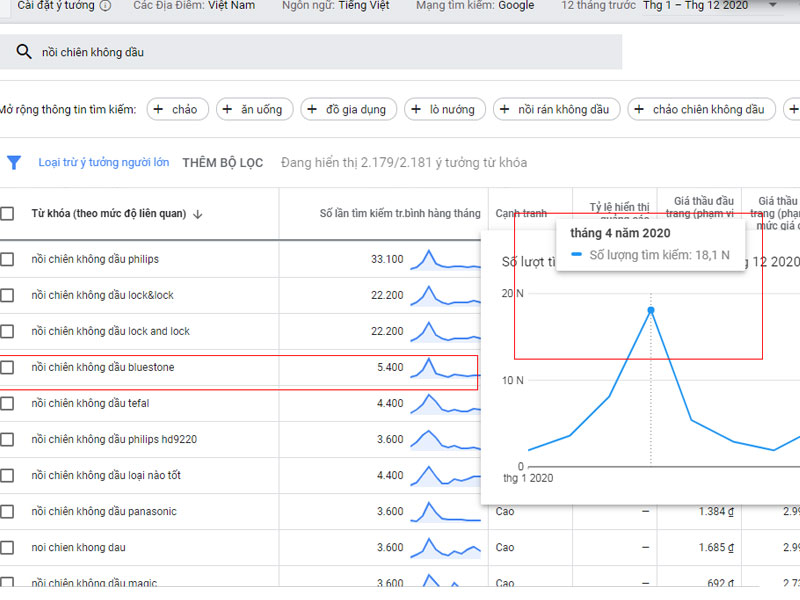Viewport: 800px width, 600px height.
Task: Sort by 'Từ khóa (theo mức độ liên quan)' header
Action: coord(109,213)
